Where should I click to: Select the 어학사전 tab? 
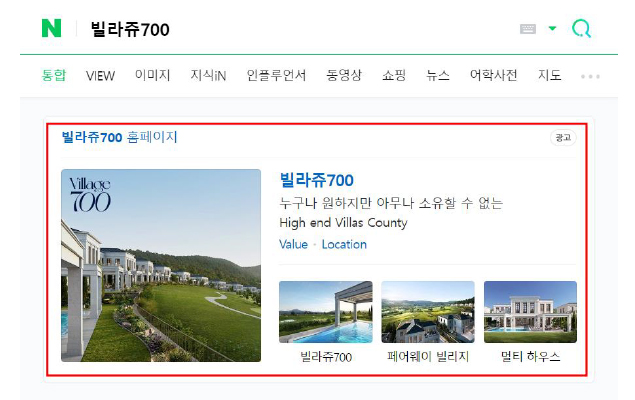tap(493, 75)
